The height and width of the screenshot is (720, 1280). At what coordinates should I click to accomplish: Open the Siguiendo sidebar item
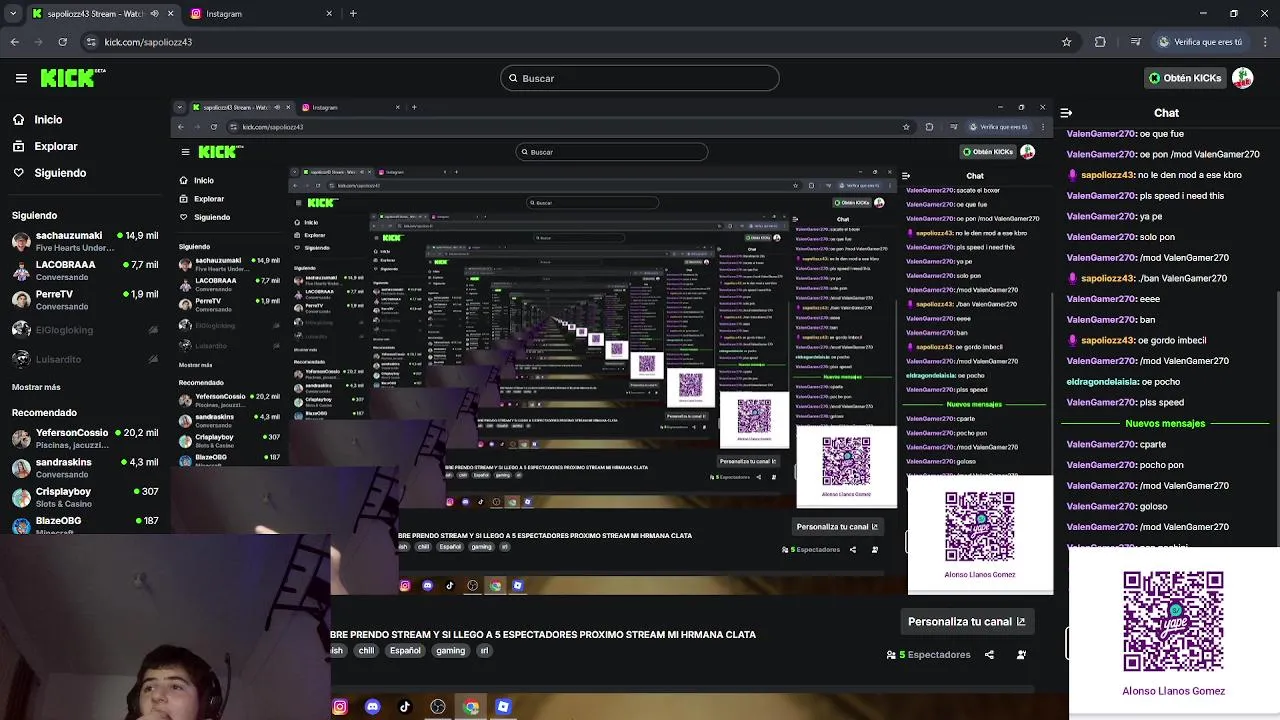(x=49, y=173)
